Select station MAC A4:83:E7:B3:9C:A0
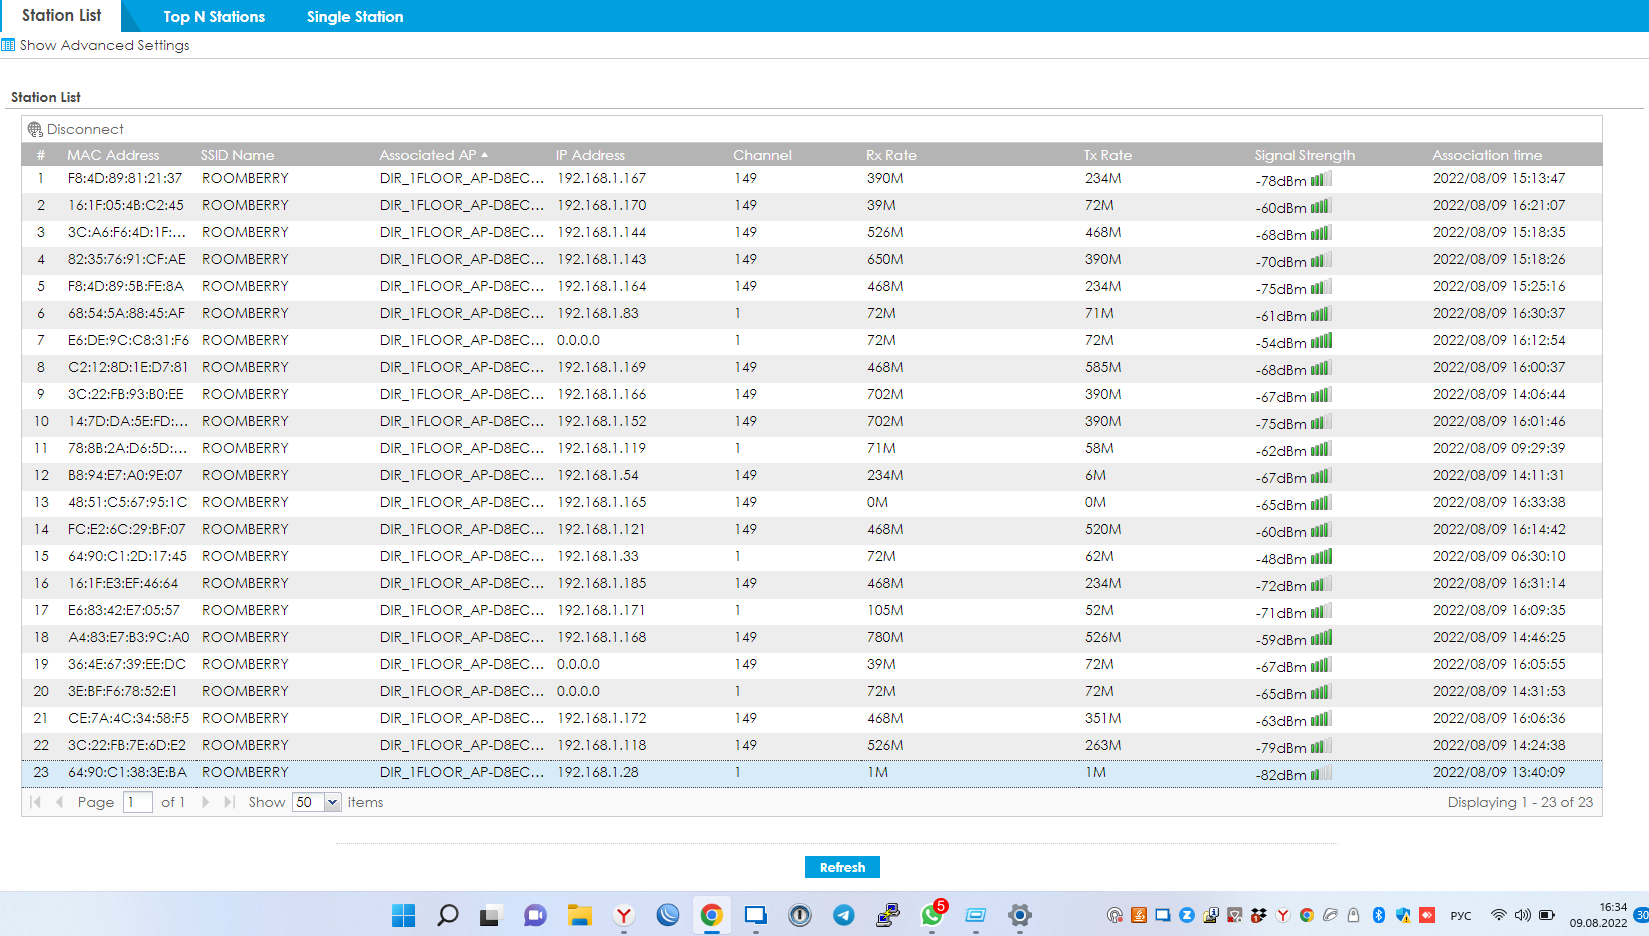 [812, 638]
